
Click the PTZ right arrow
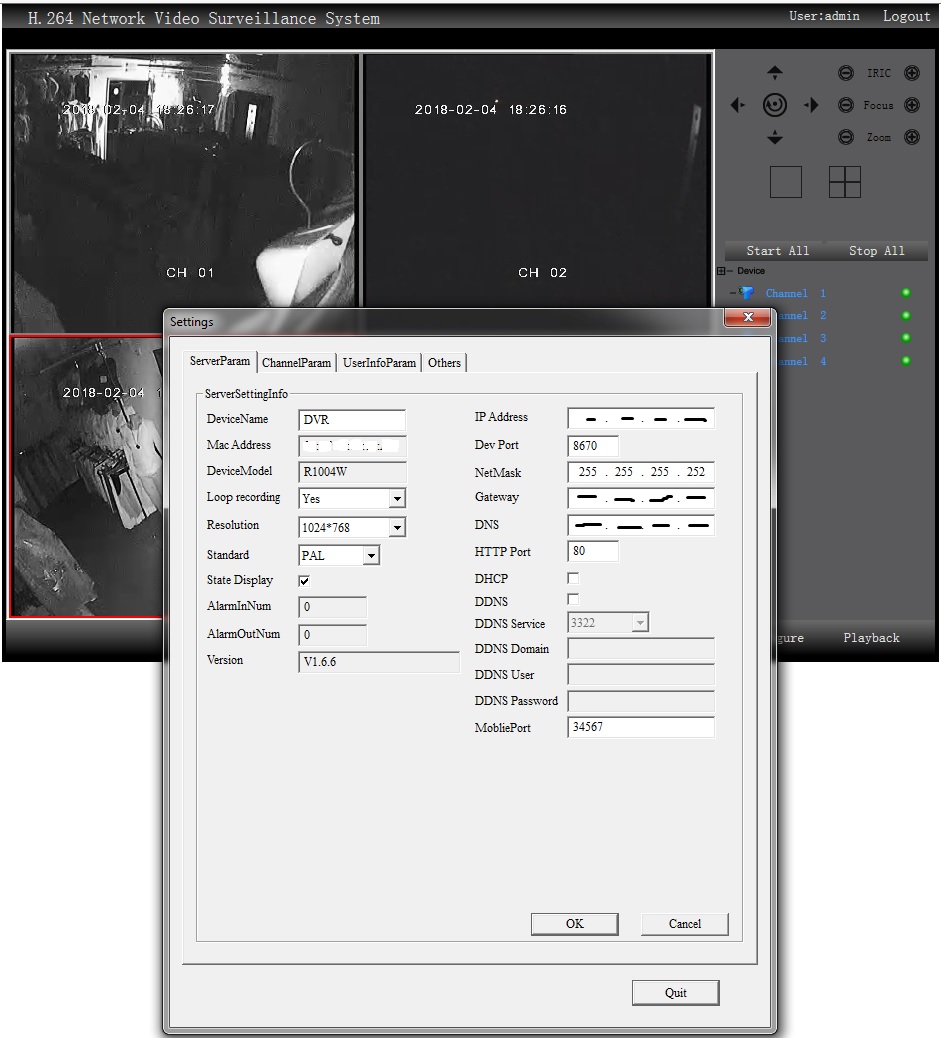click(x=811, y=105)
